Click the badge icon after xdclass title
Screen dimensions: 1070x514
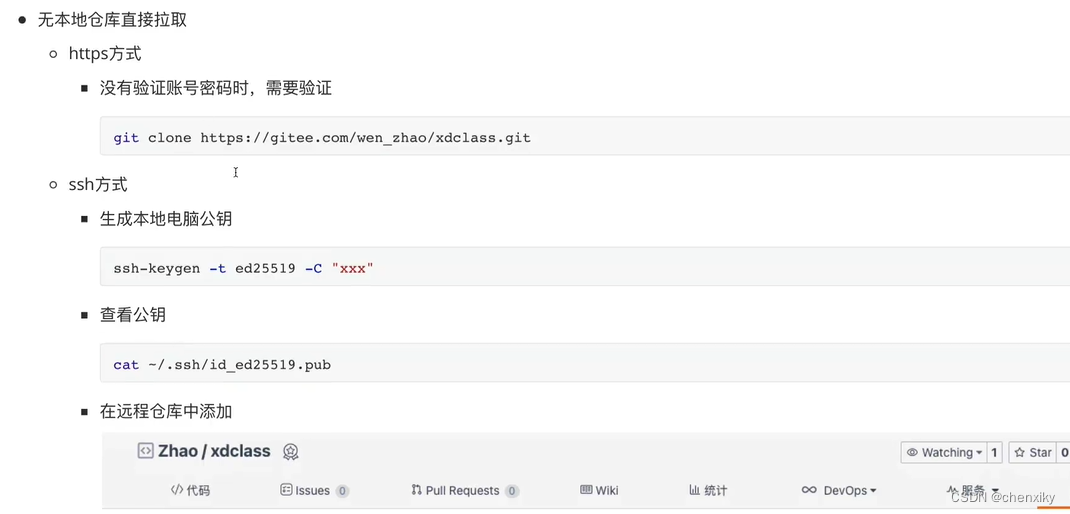290,452
